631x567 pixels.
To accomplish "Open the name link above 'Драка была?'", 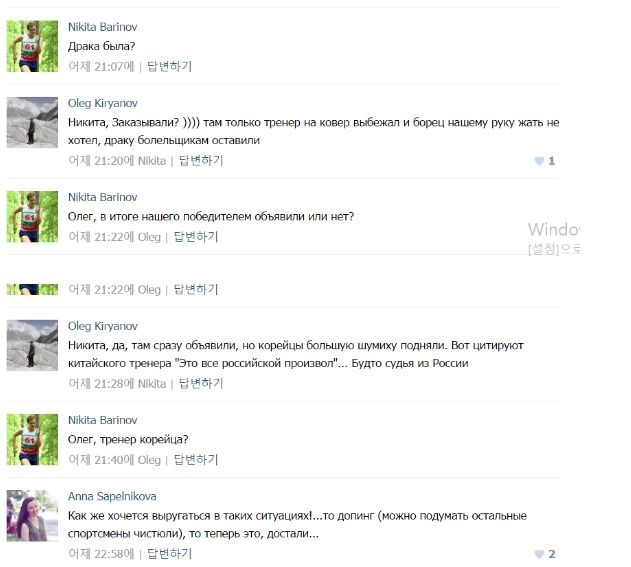I will click(x=103, y=27).
